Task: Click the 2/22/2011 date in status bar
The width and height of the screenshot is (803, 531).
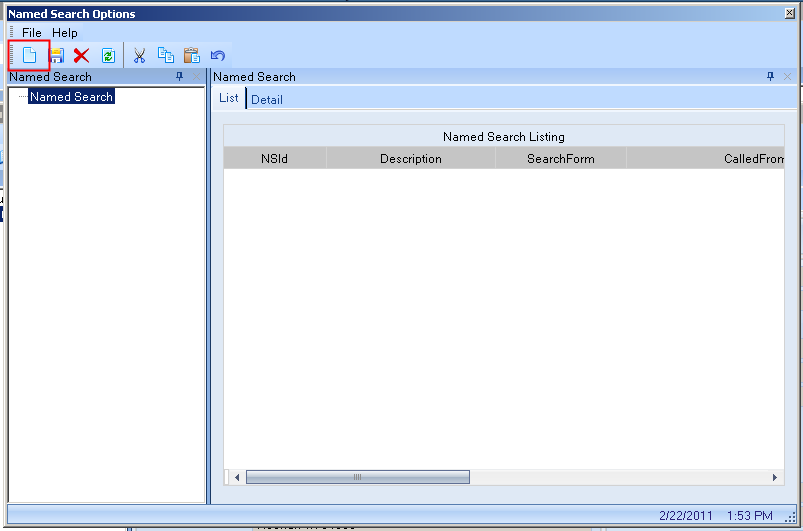Action: click(x=686, y=516)
